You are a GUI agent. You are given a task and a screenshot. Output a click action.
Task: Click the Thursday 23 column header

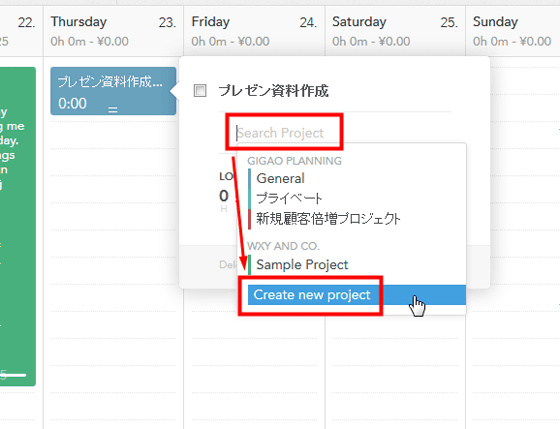pyautogui.click(x=113, y=31)
